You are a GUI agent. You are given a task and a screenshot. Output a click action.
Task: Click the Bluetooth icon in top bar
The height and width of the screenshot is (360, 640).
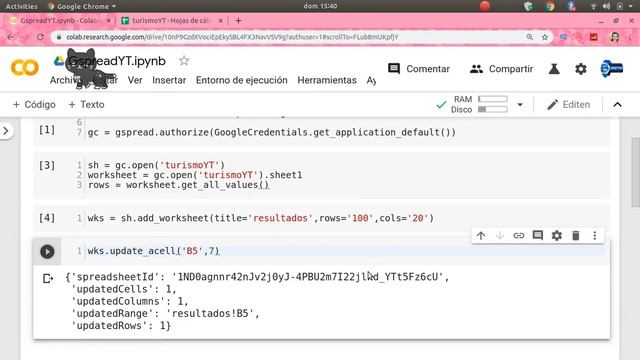(571, 6)
